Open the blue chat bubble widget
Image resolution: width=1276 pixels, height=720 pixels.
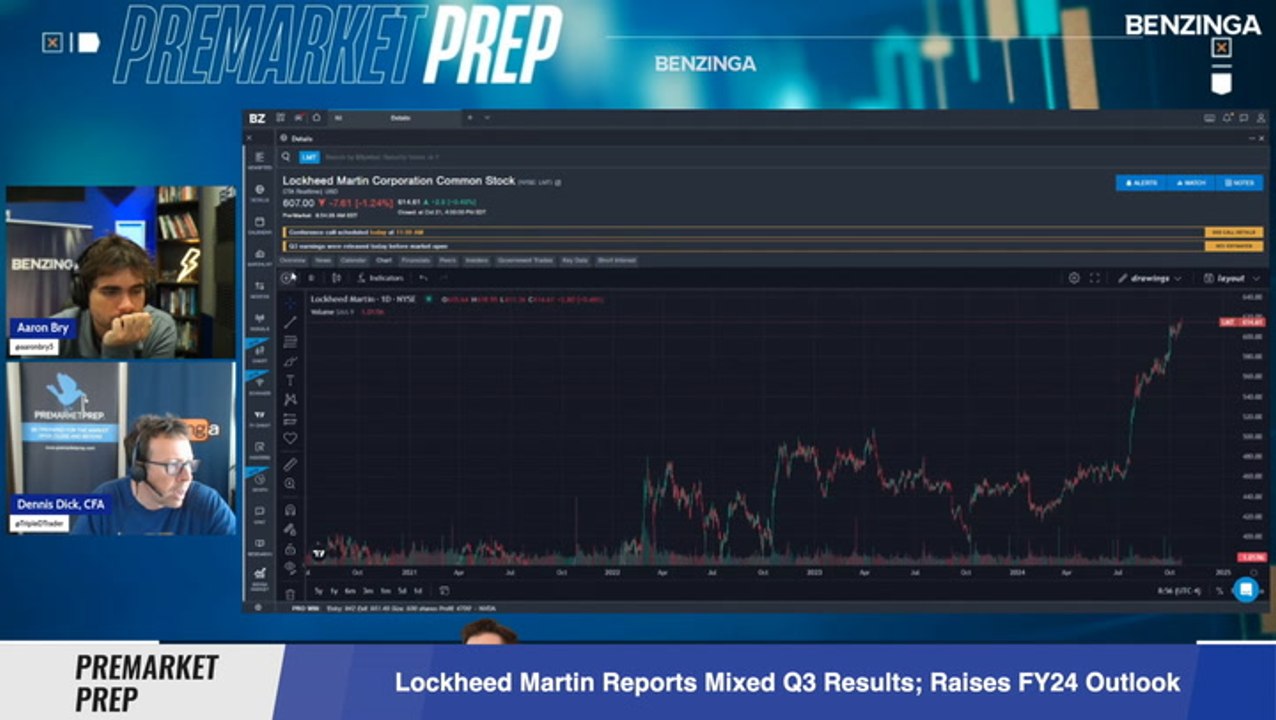pyautogui.click(x=1245, y=589)
